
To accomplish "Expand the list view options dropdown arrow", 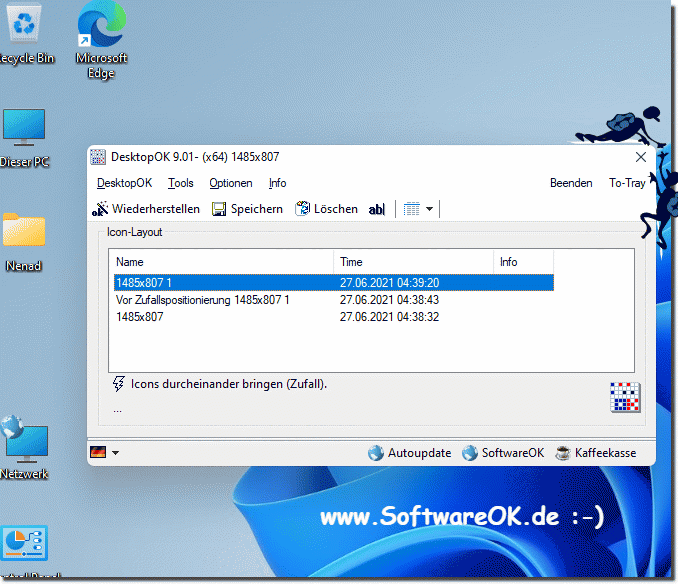I will point(429,209).
